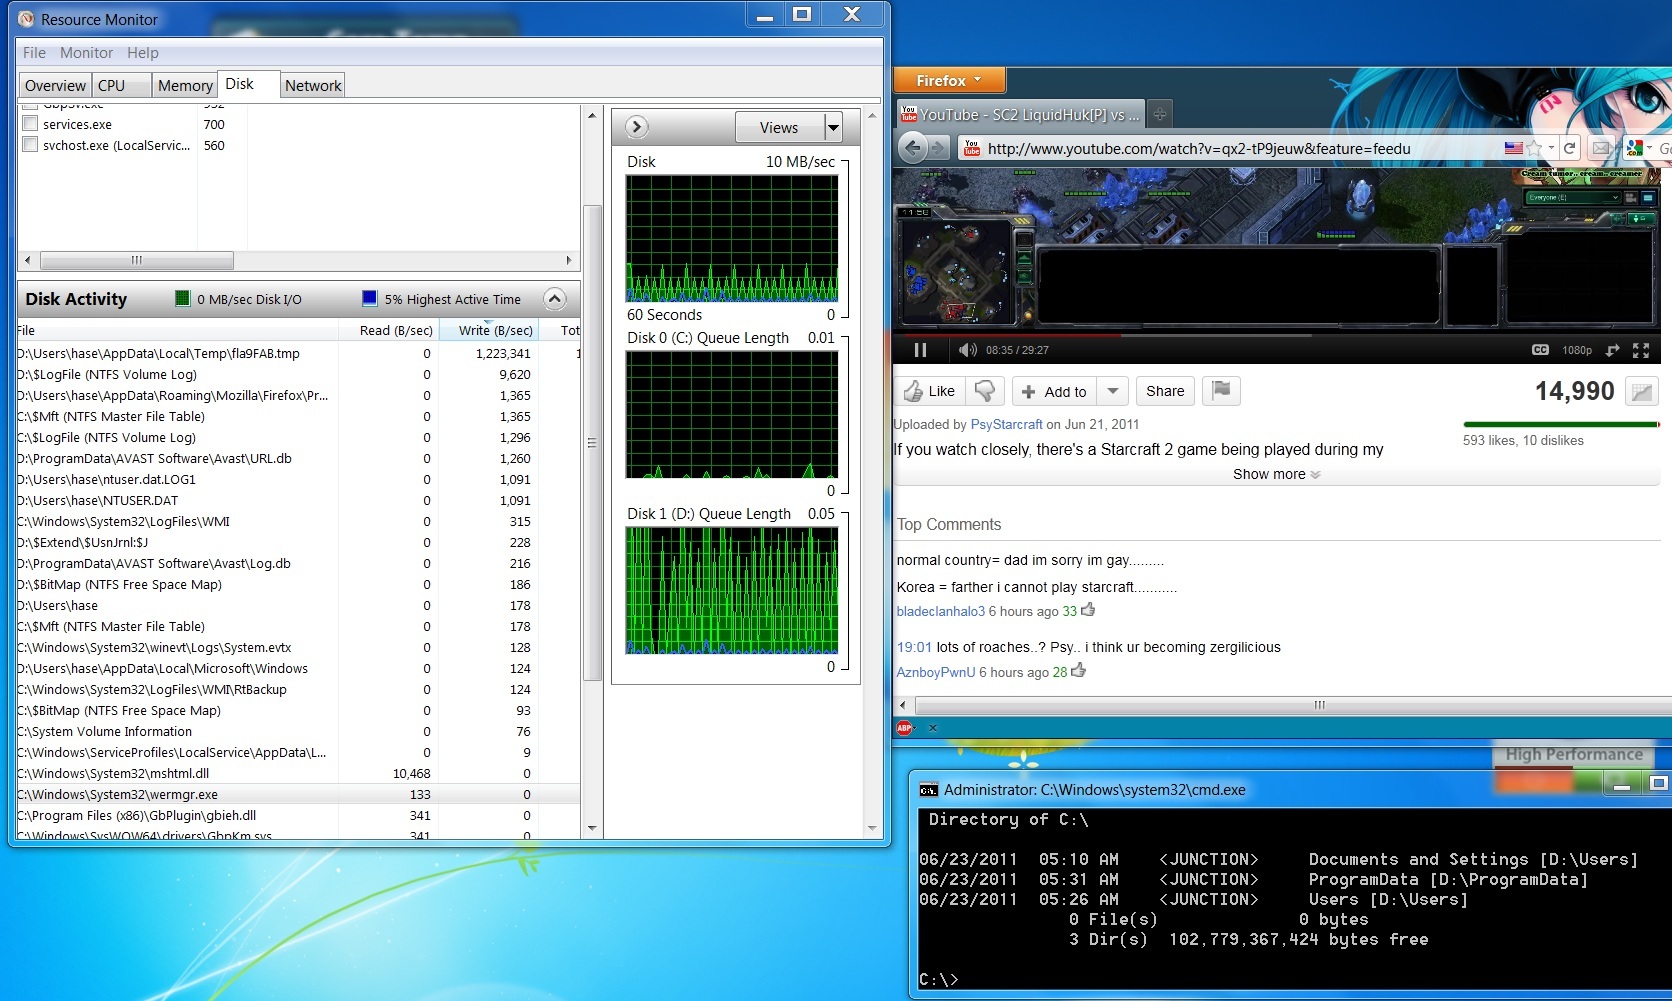Select the fla9FAB.tmp file row

point(298,353)
